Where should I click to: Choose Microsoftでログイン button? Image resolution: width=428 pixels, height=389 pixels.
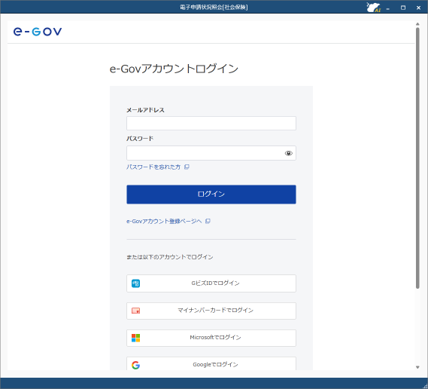coord(211,338)
